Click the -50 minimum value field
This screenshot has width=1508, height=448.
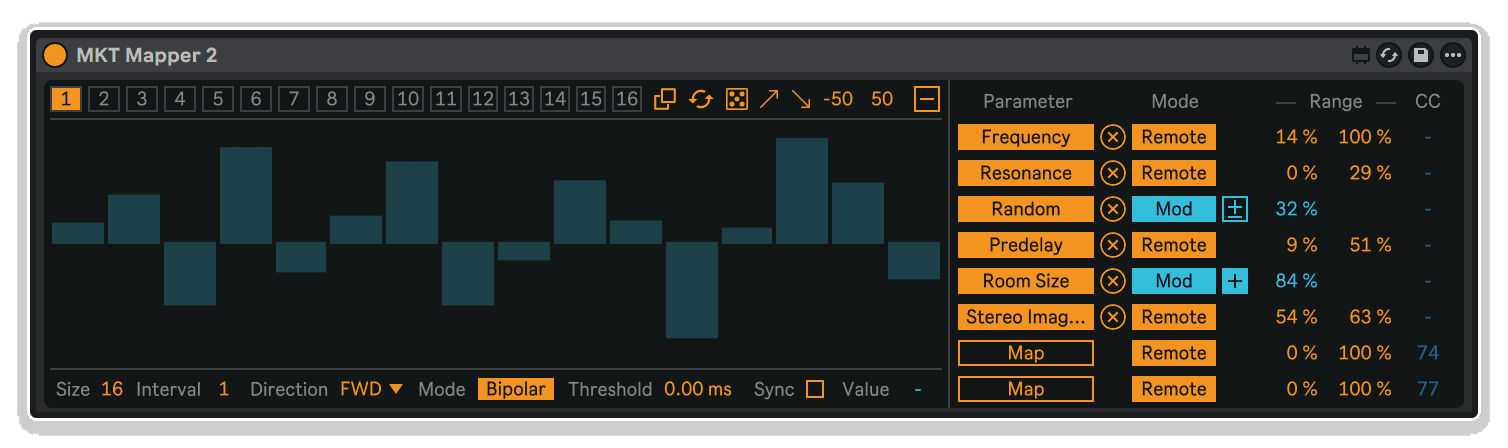tap(838, 99)
